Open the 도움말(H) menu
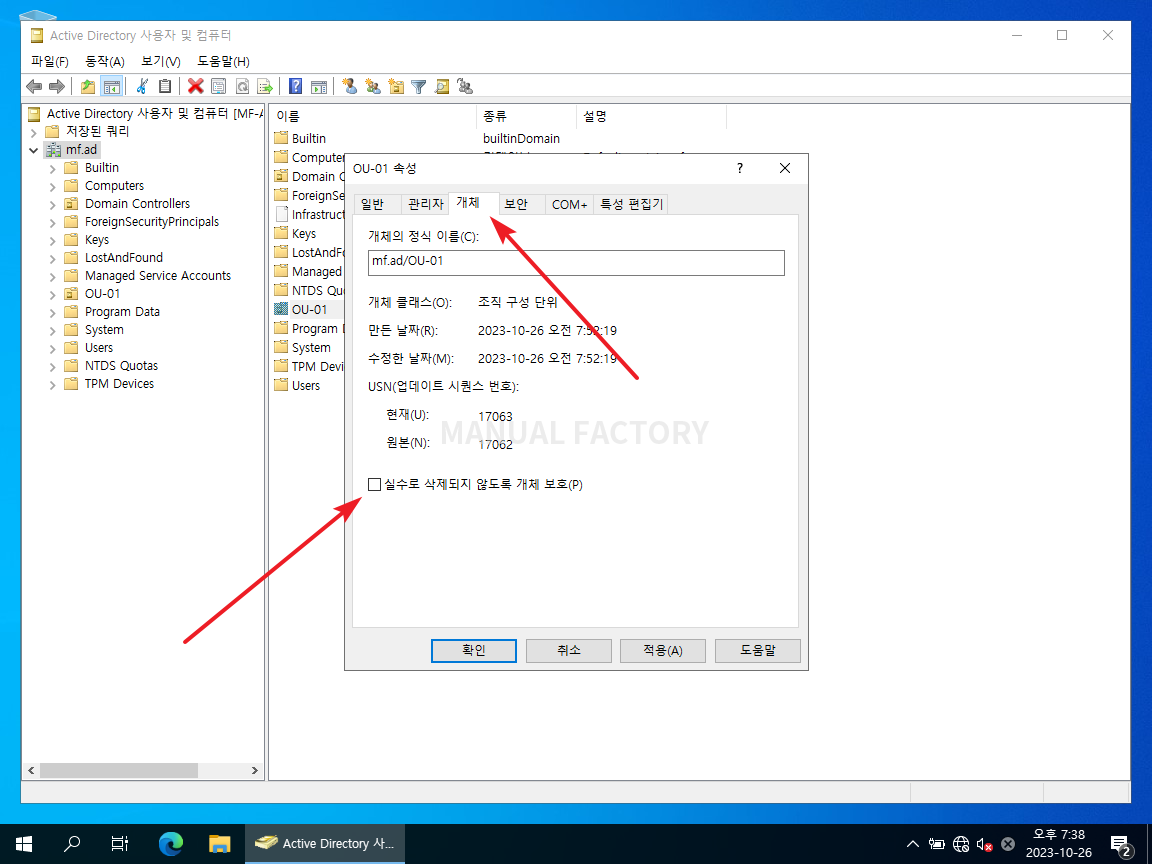 coord(223,62)
